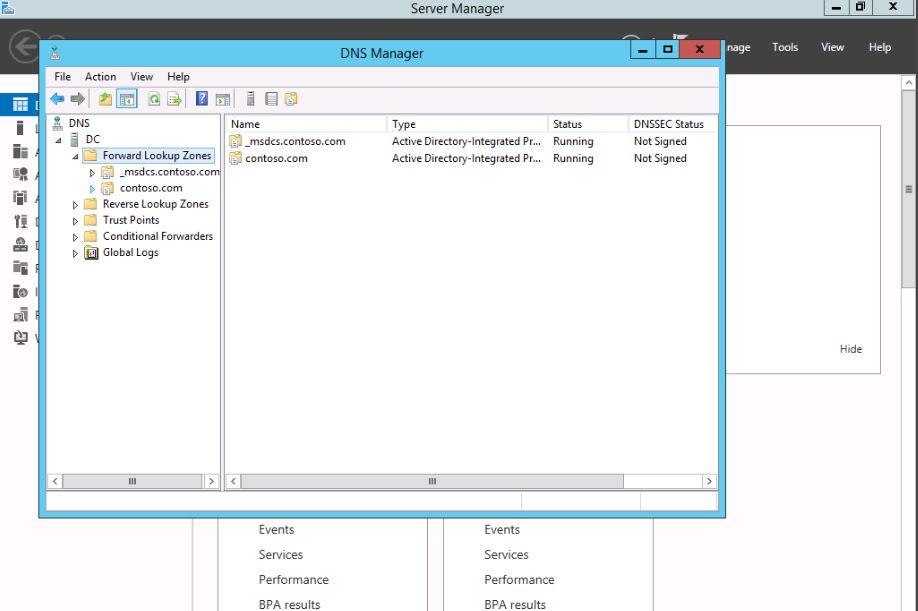Open the View menu in DNS Manager
The image size is (918, 611).
(142, 77)
